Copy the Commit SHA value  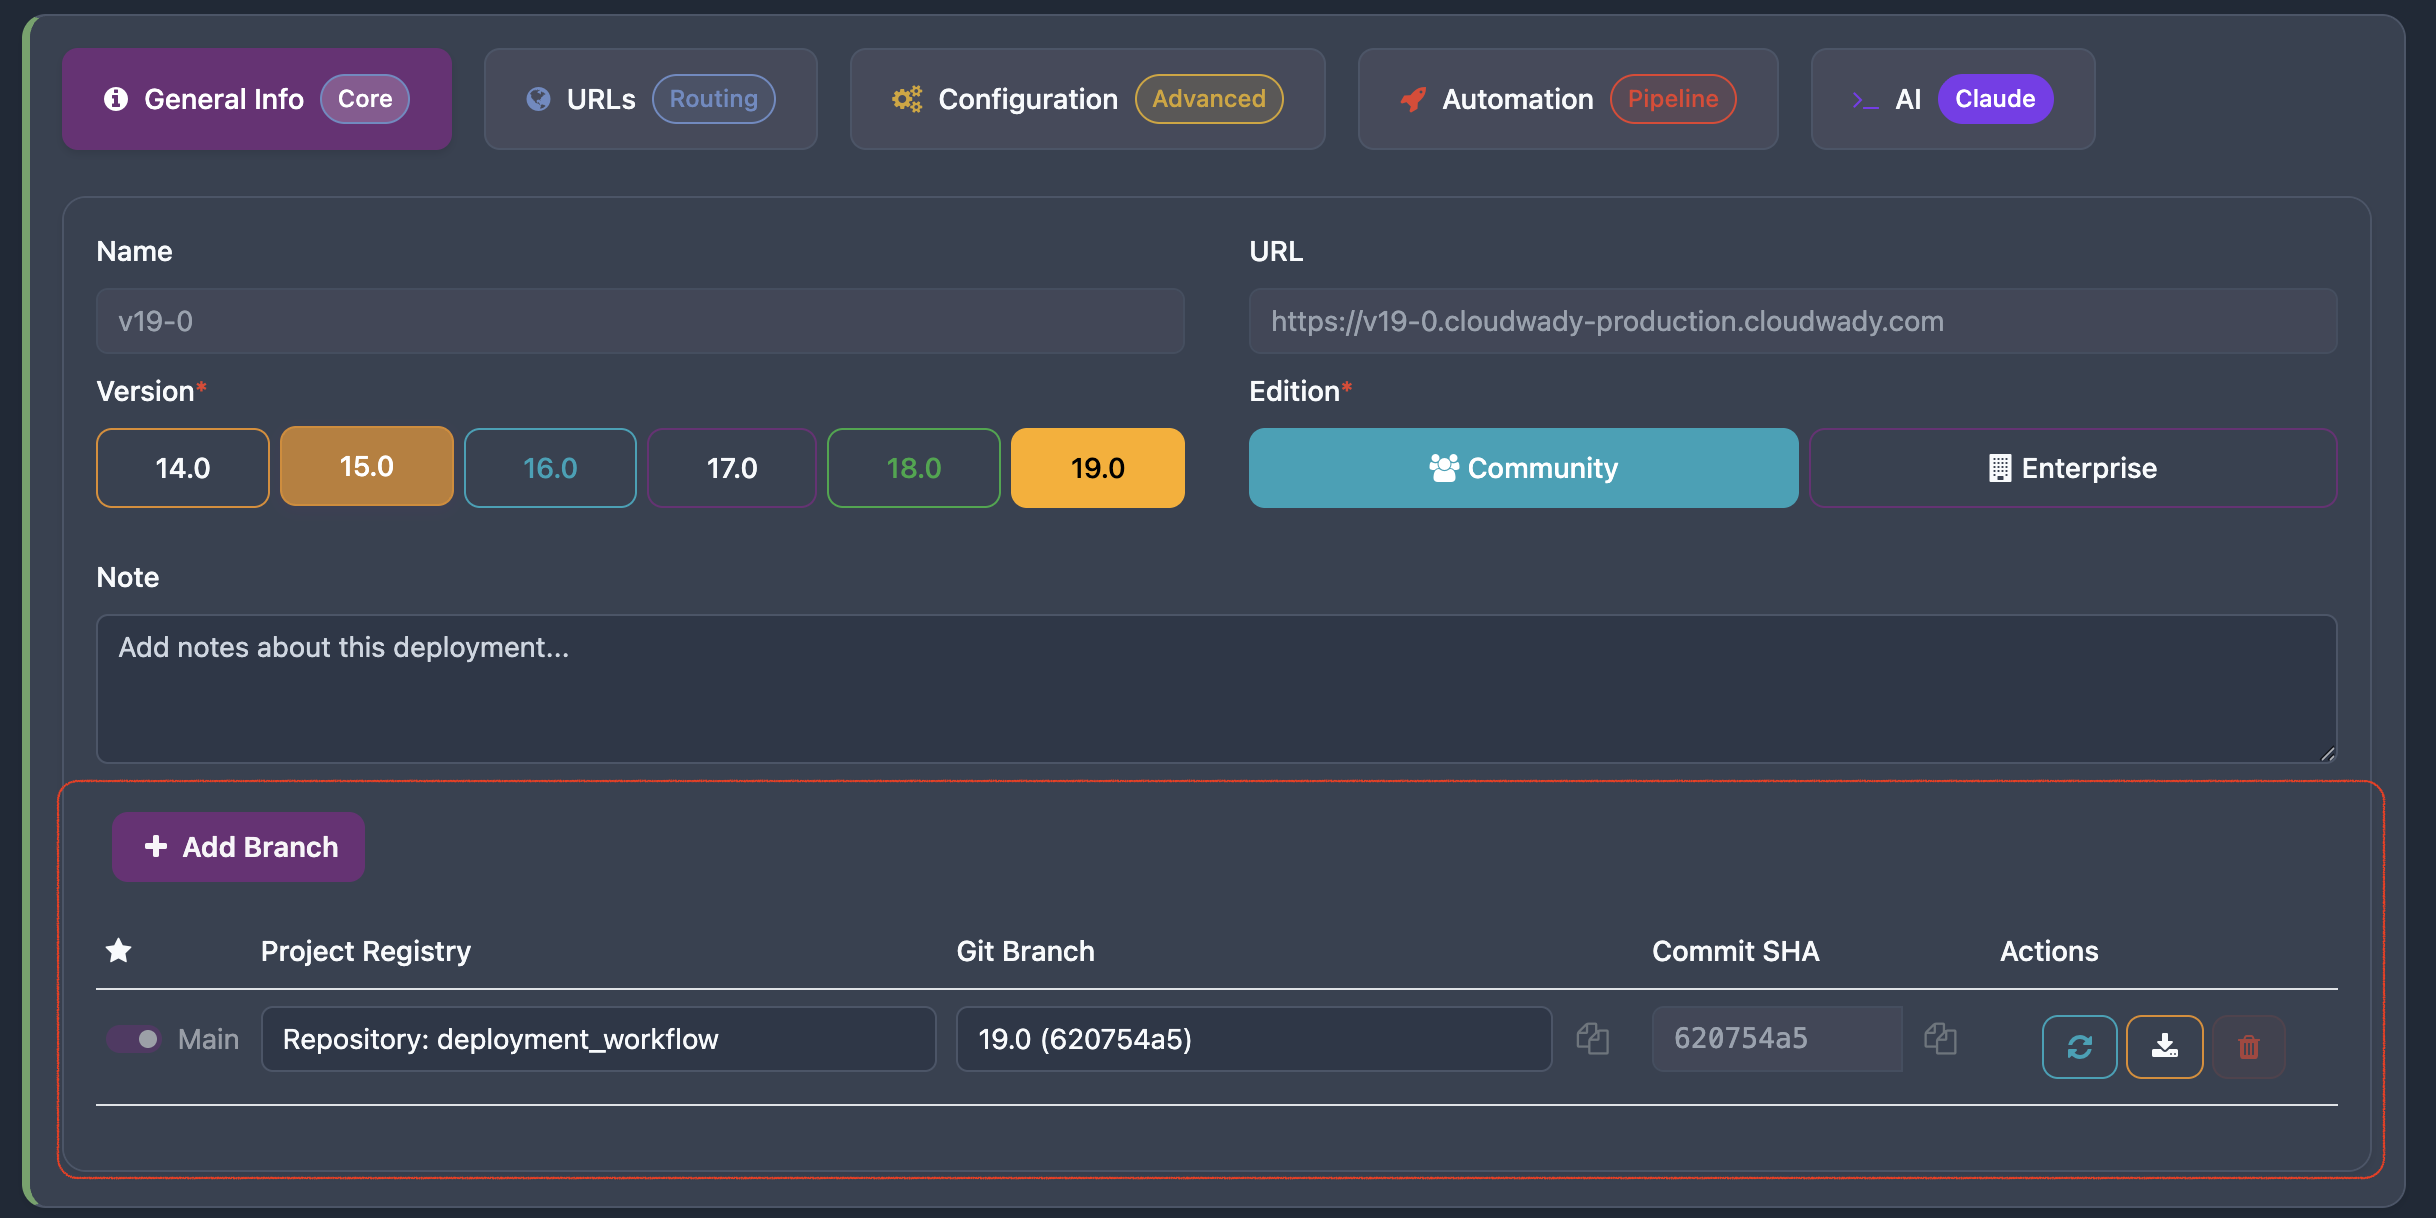click(x=1940, y=1038)
